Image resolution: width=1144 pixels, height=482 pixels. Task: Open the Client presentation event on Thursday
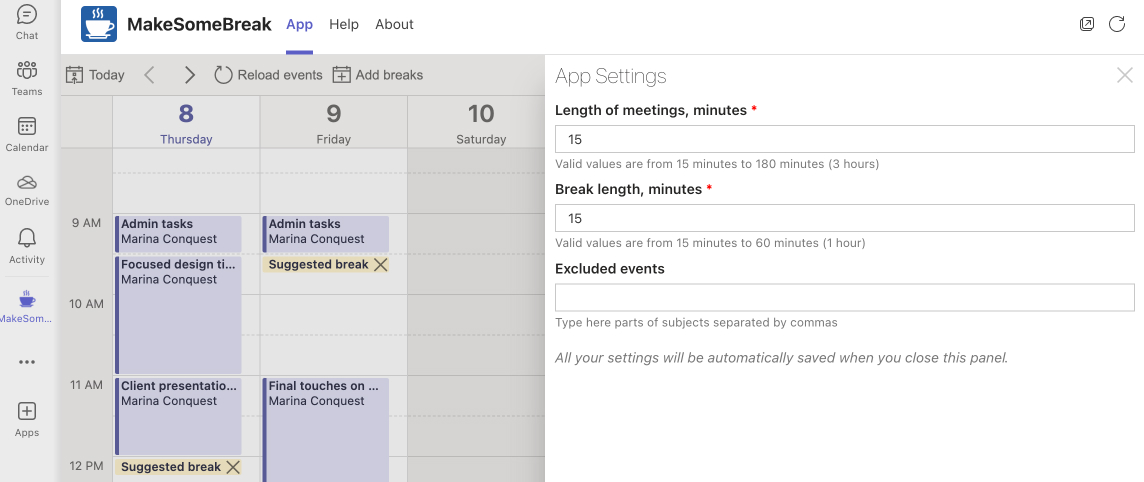point(178,416)
